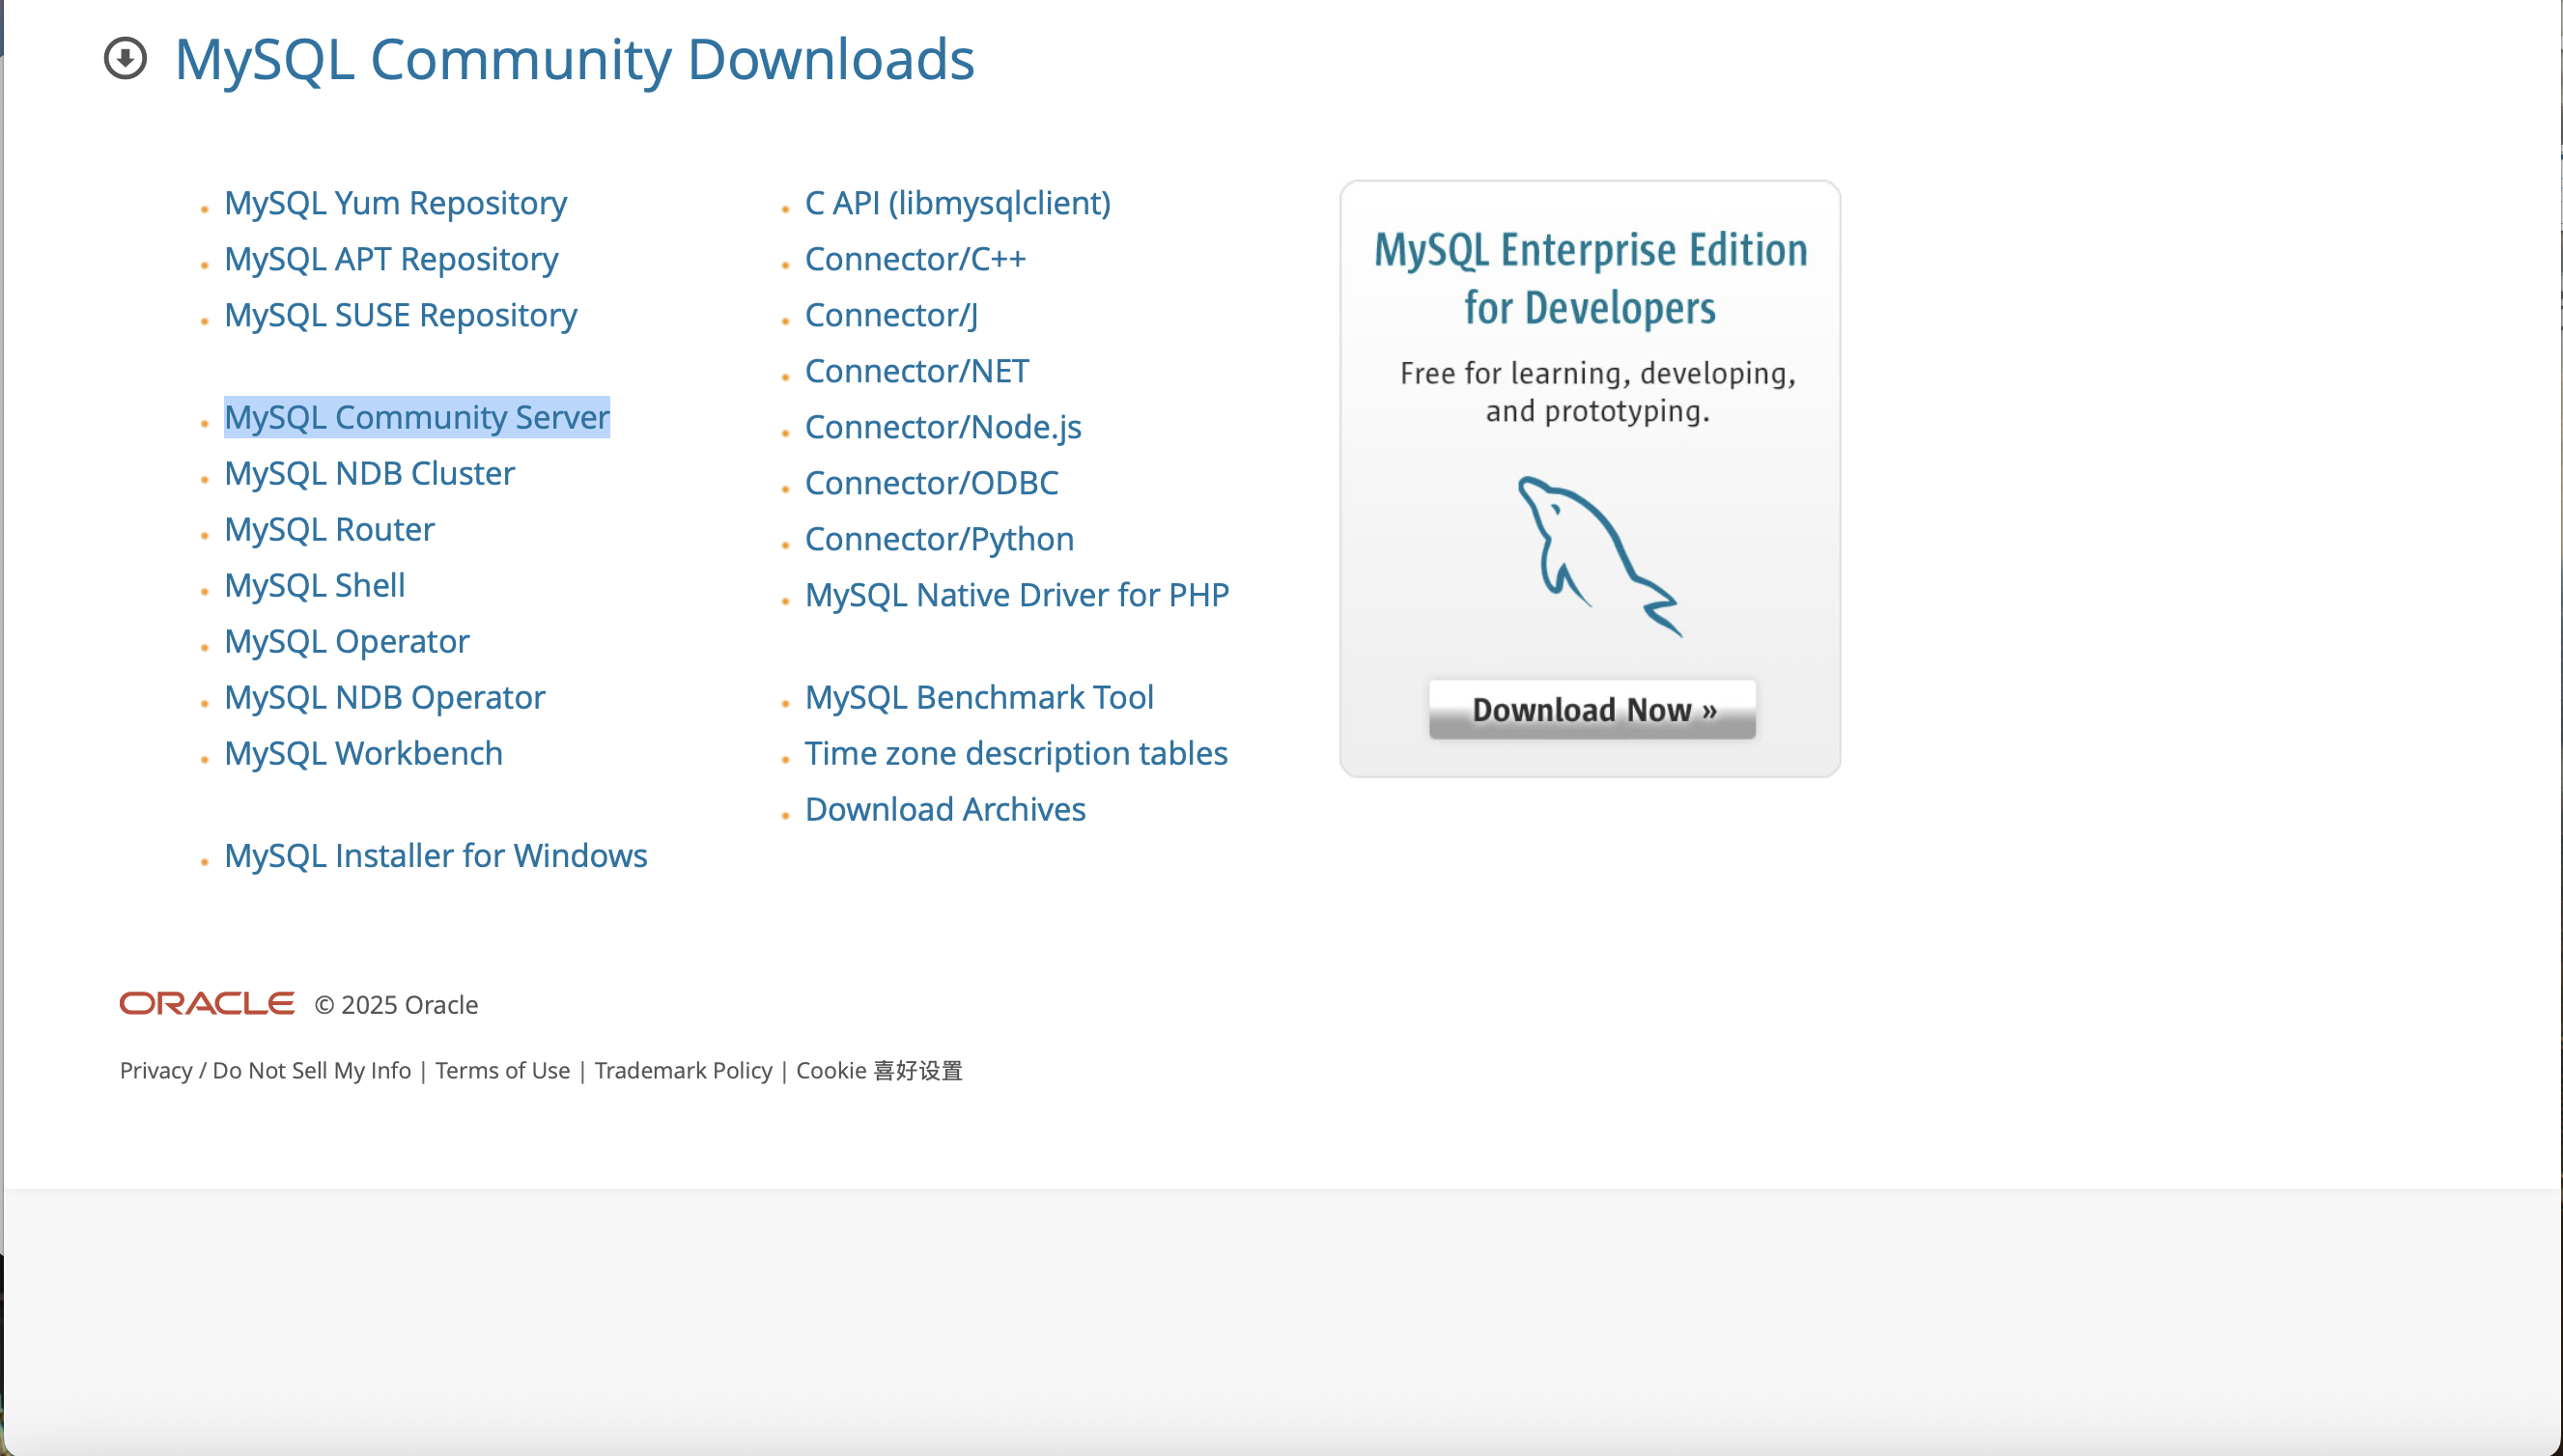Viewport: 2563px width, 1456px height.
Task: Click the download circle icon beside page title
Action: coord(125,58)
